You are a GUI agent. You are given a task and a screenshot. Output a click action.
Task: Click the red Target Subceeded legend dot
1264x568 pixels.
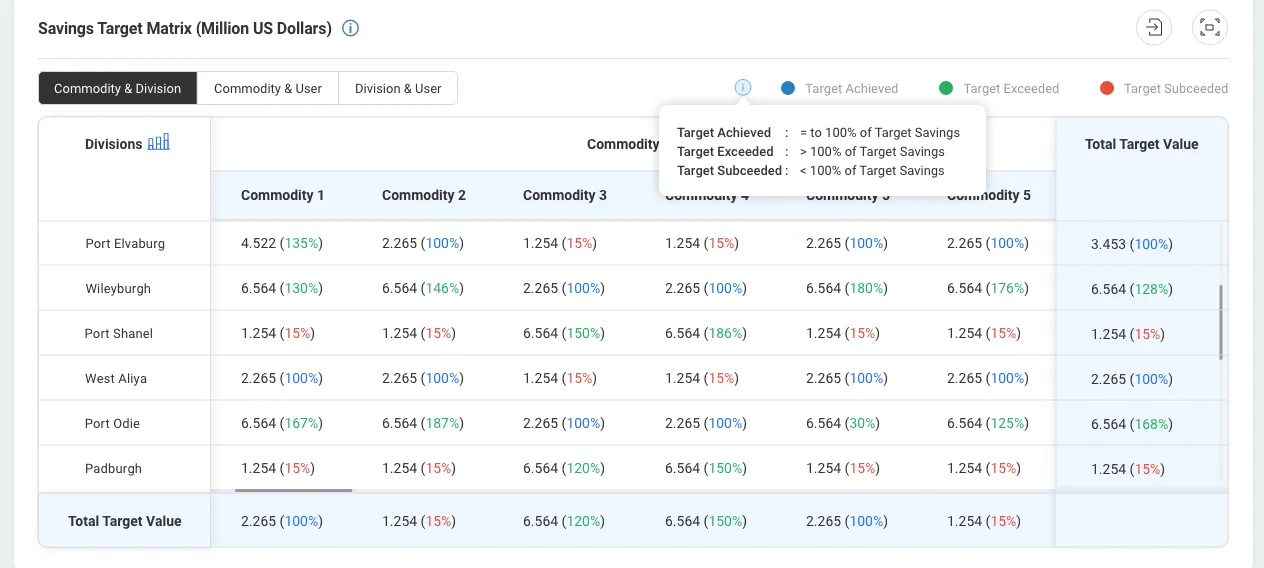(x=1106, y=88)
